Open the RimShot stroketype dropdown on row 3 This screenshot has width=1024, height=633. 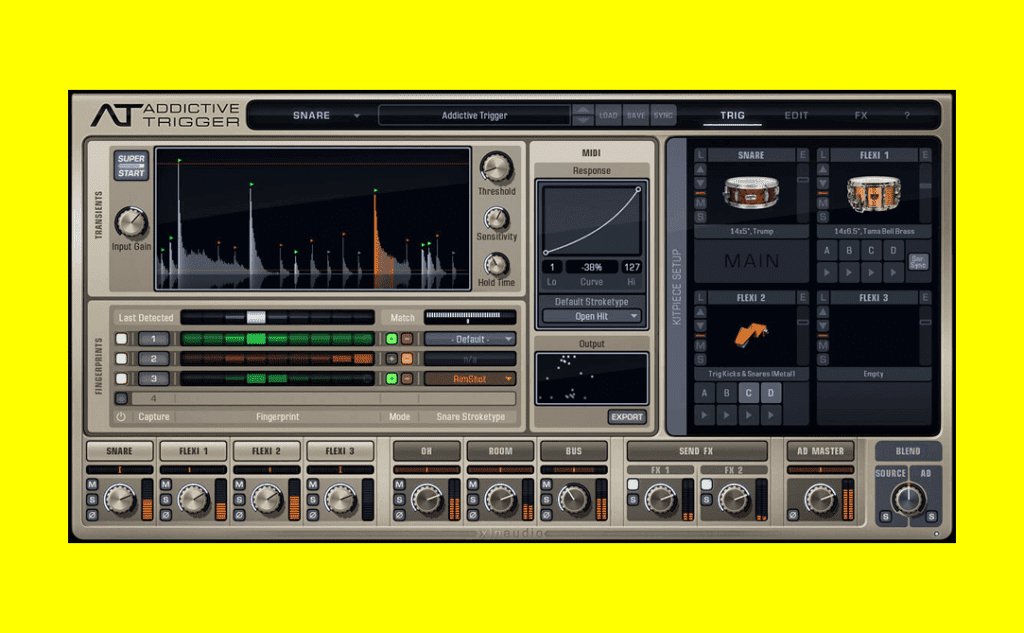click(x=470, y=379)
